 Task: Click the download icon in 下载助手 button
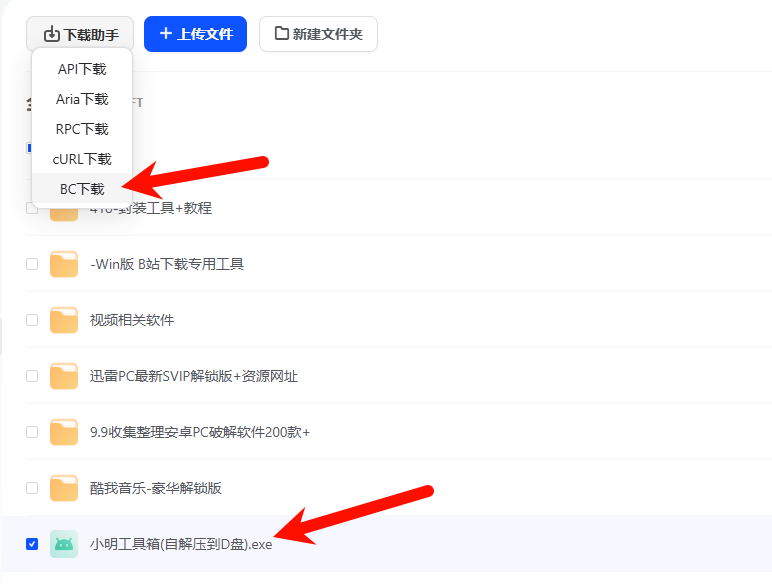[x=52, y=34]
